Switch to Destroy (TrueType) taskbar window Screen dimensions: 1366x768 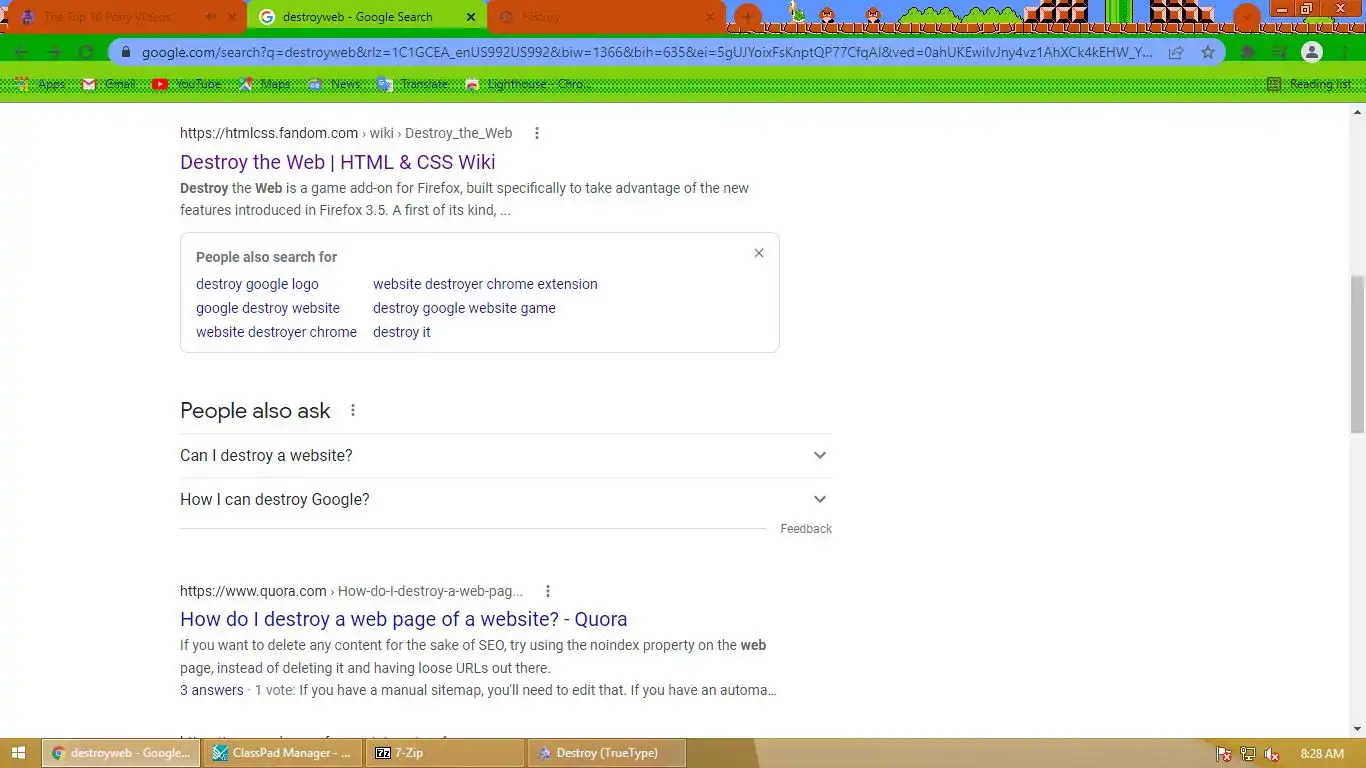click(x=607, y=753)
